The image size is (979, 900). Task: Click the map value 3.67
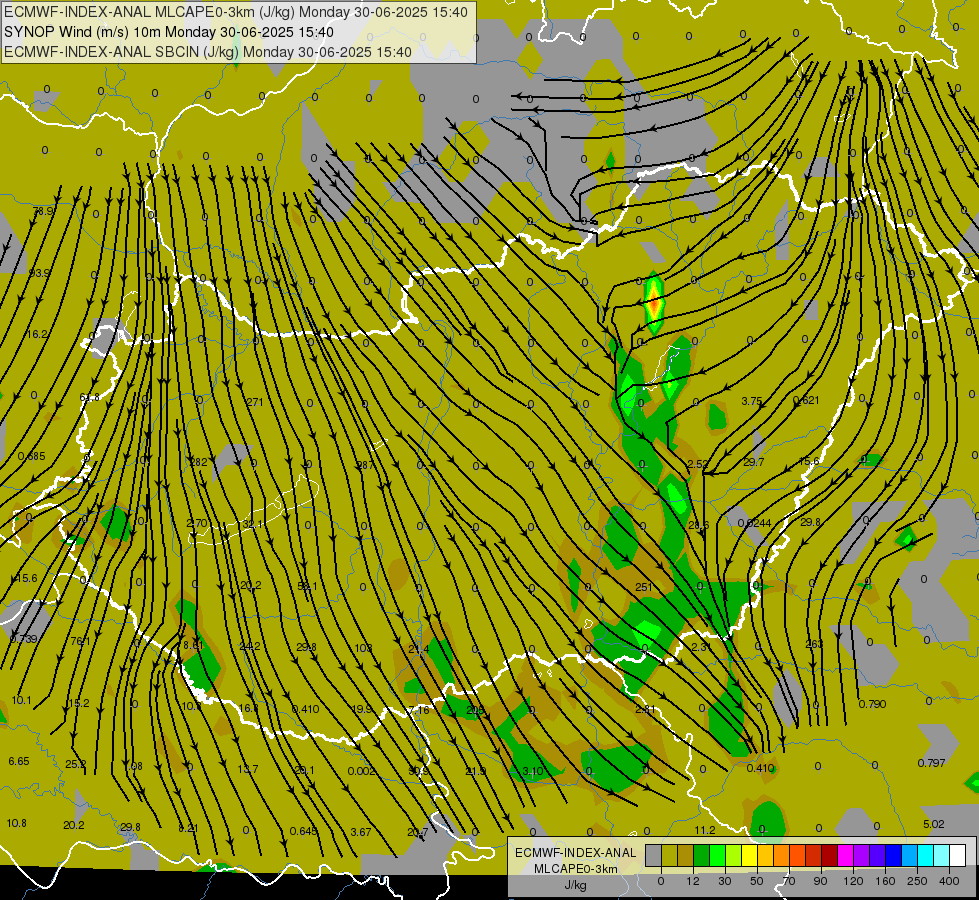coord(361,831)
